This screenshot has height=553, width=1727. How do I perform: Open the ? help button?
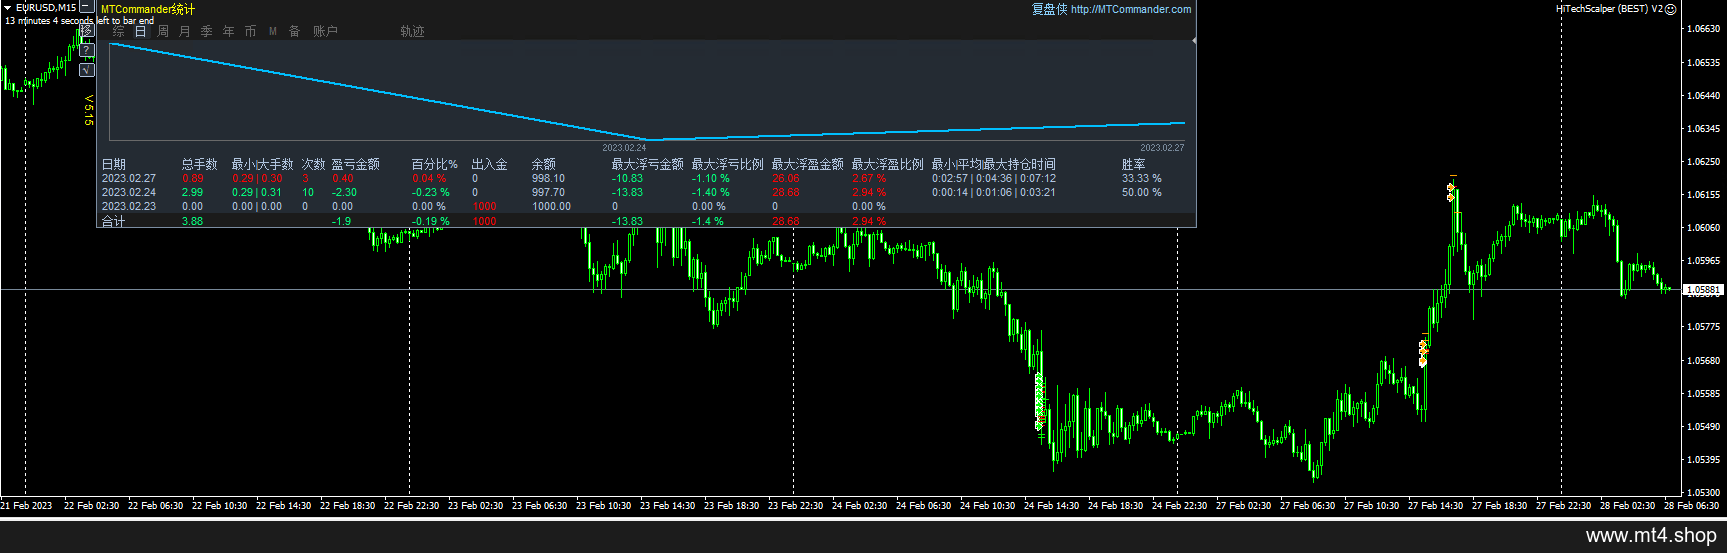(x=87, y=50)
